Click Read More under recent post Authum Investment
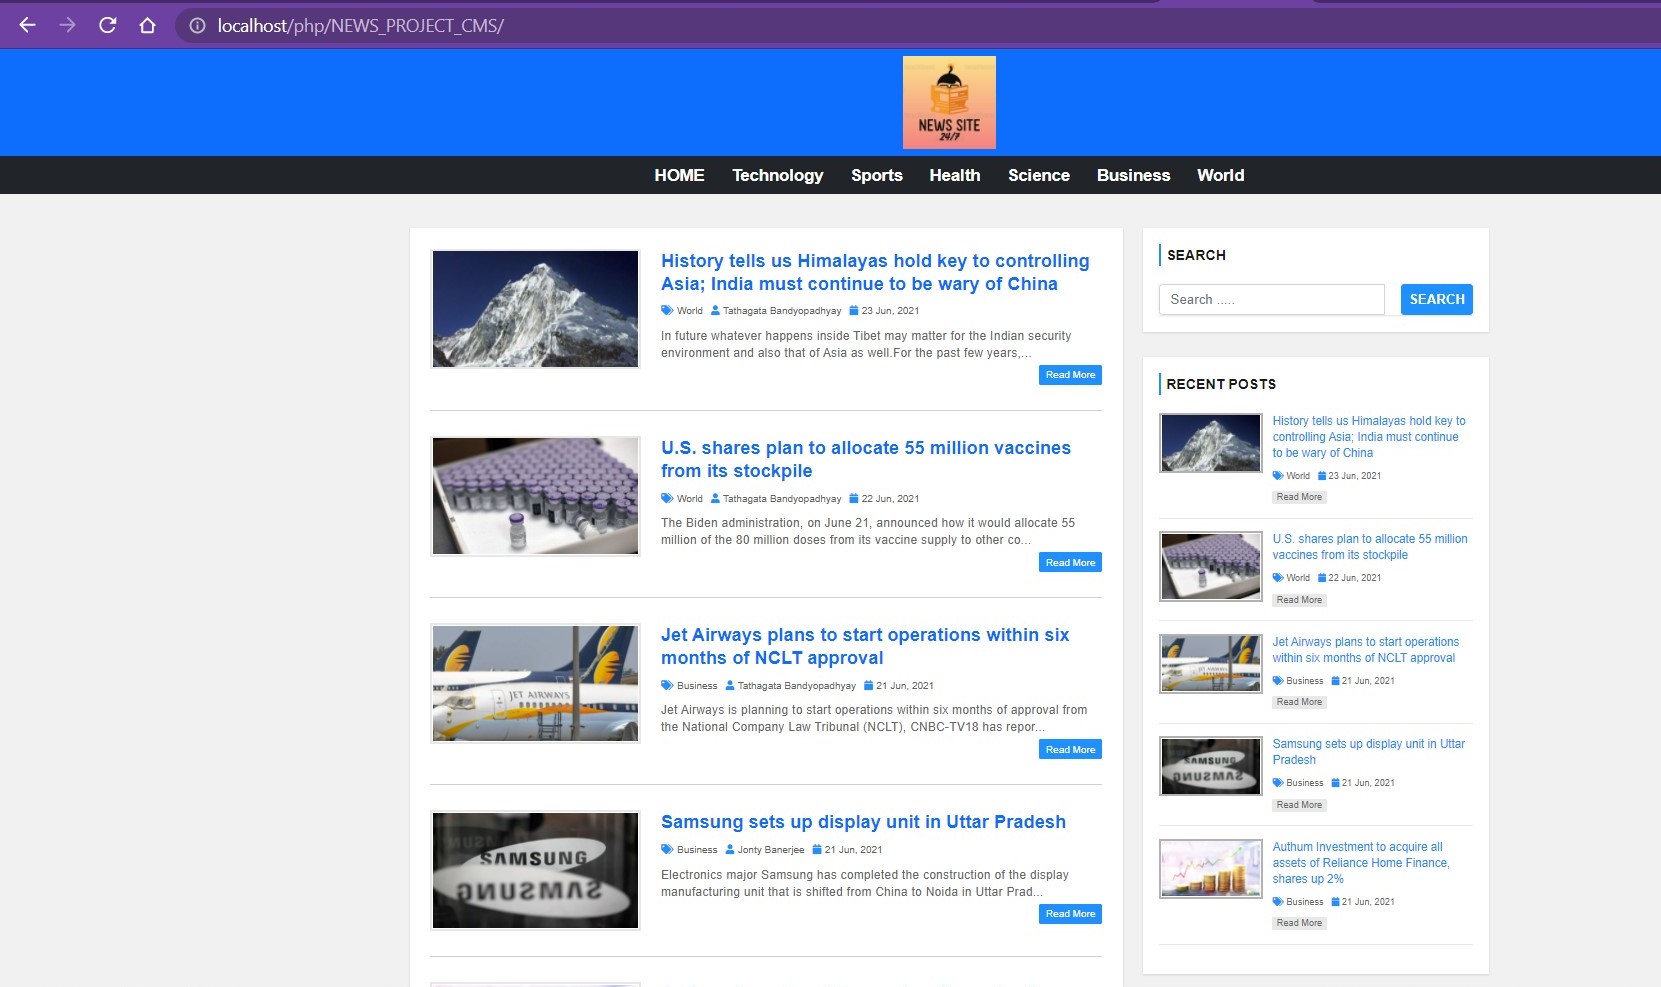This screenshot has width=1661, height=987. click(1299, 923)
